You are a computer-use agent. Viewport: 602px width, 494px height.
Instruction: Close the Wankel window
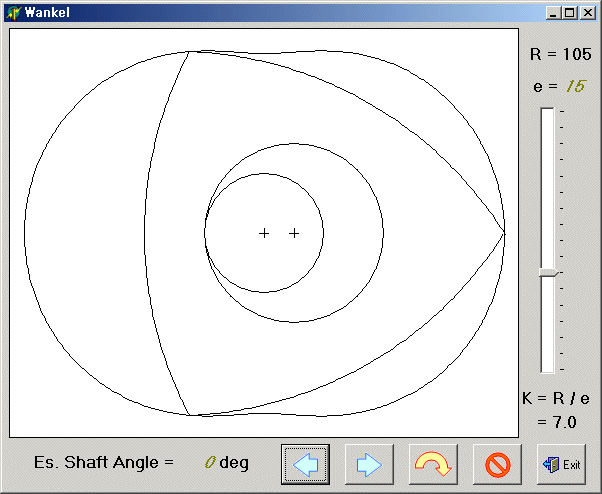point(587,13)
